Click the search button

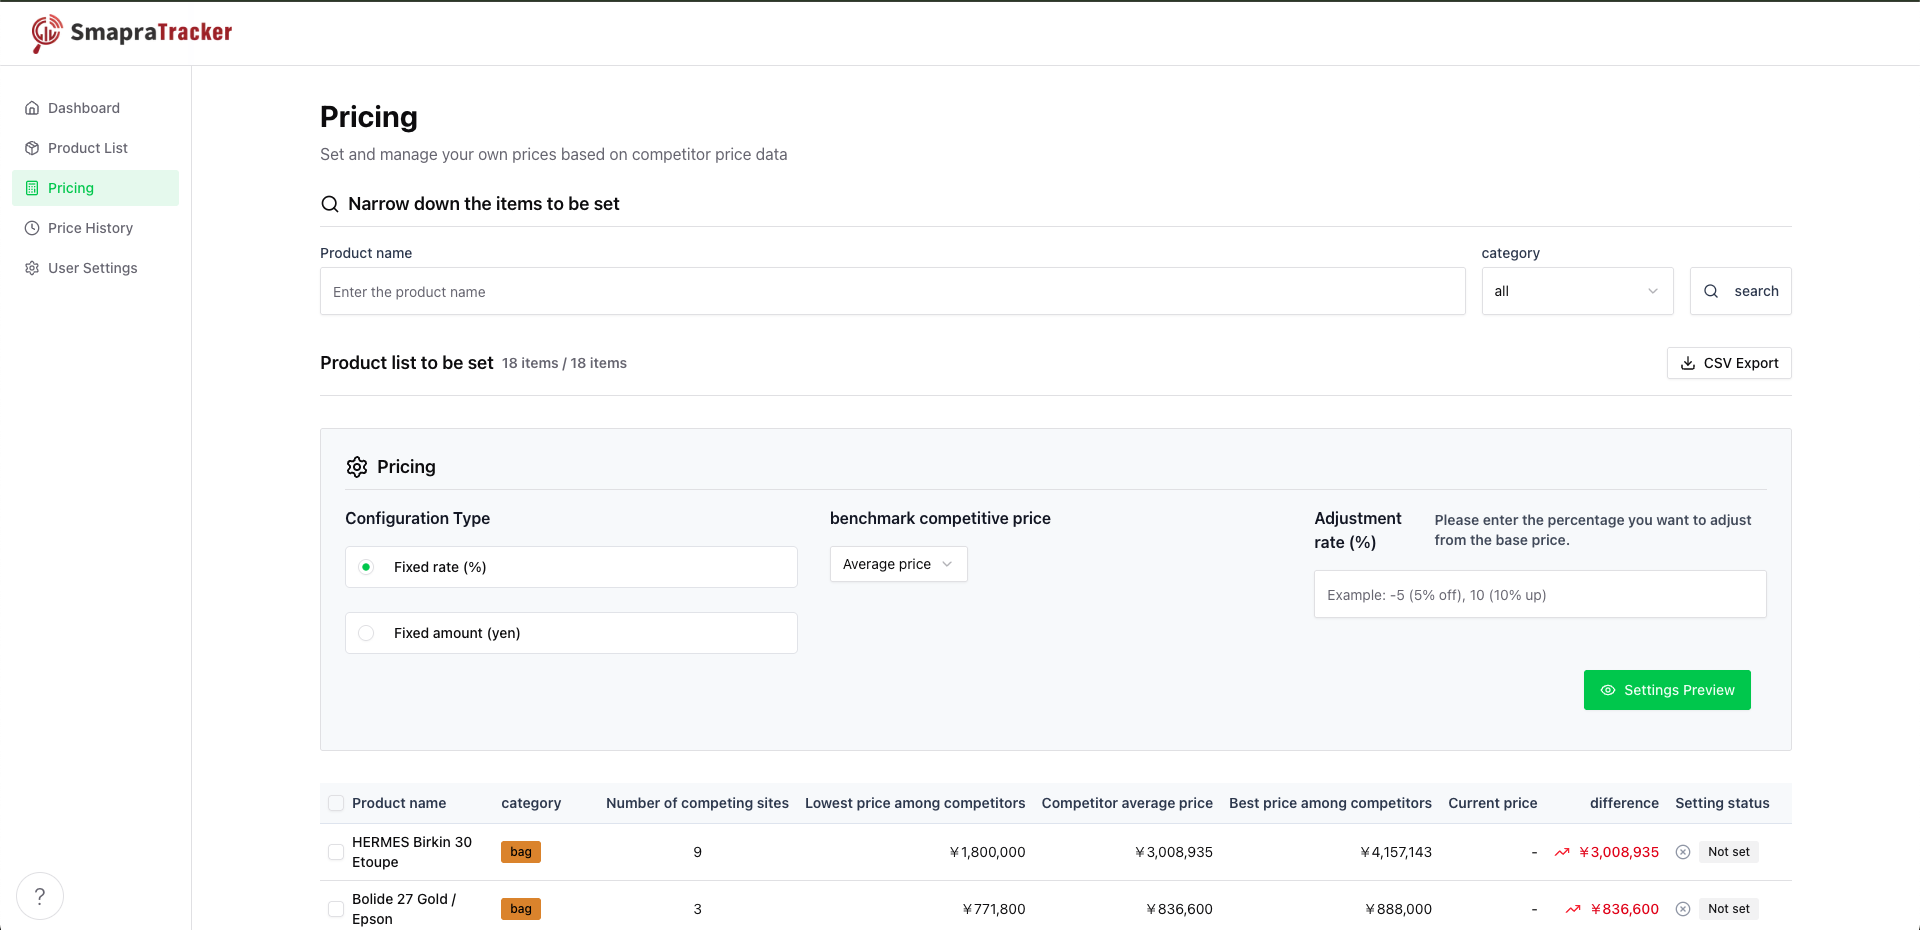[x=1740, y=290]
